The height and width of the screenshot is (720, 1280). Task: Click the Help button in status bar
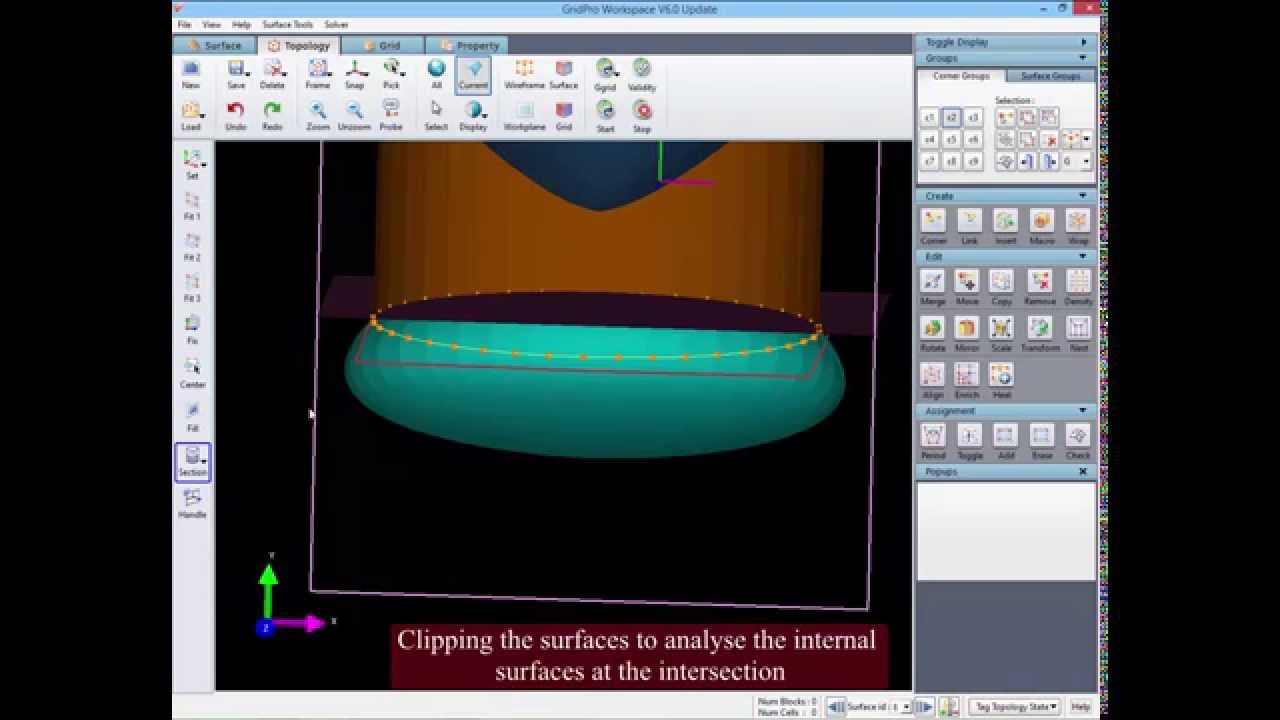1080,707
